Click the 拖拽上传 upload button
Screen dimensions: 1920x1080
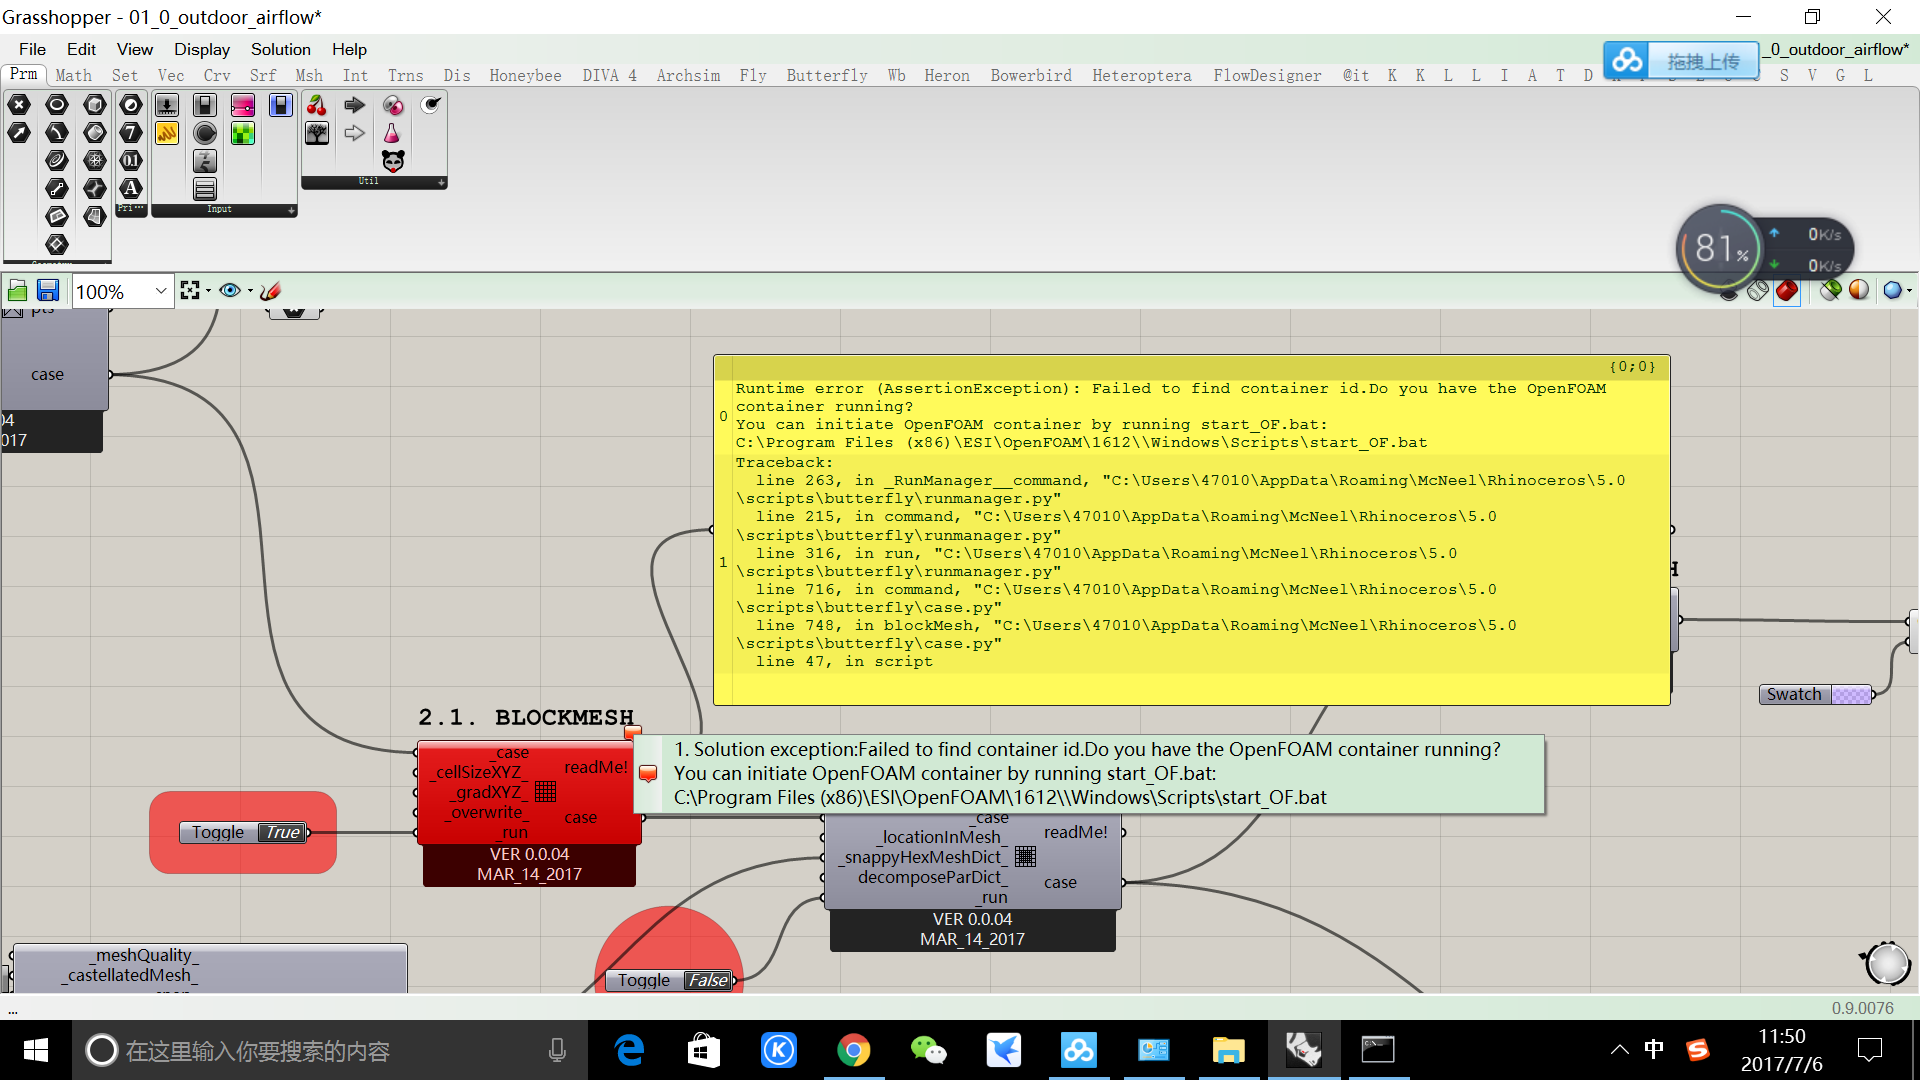1703,60
